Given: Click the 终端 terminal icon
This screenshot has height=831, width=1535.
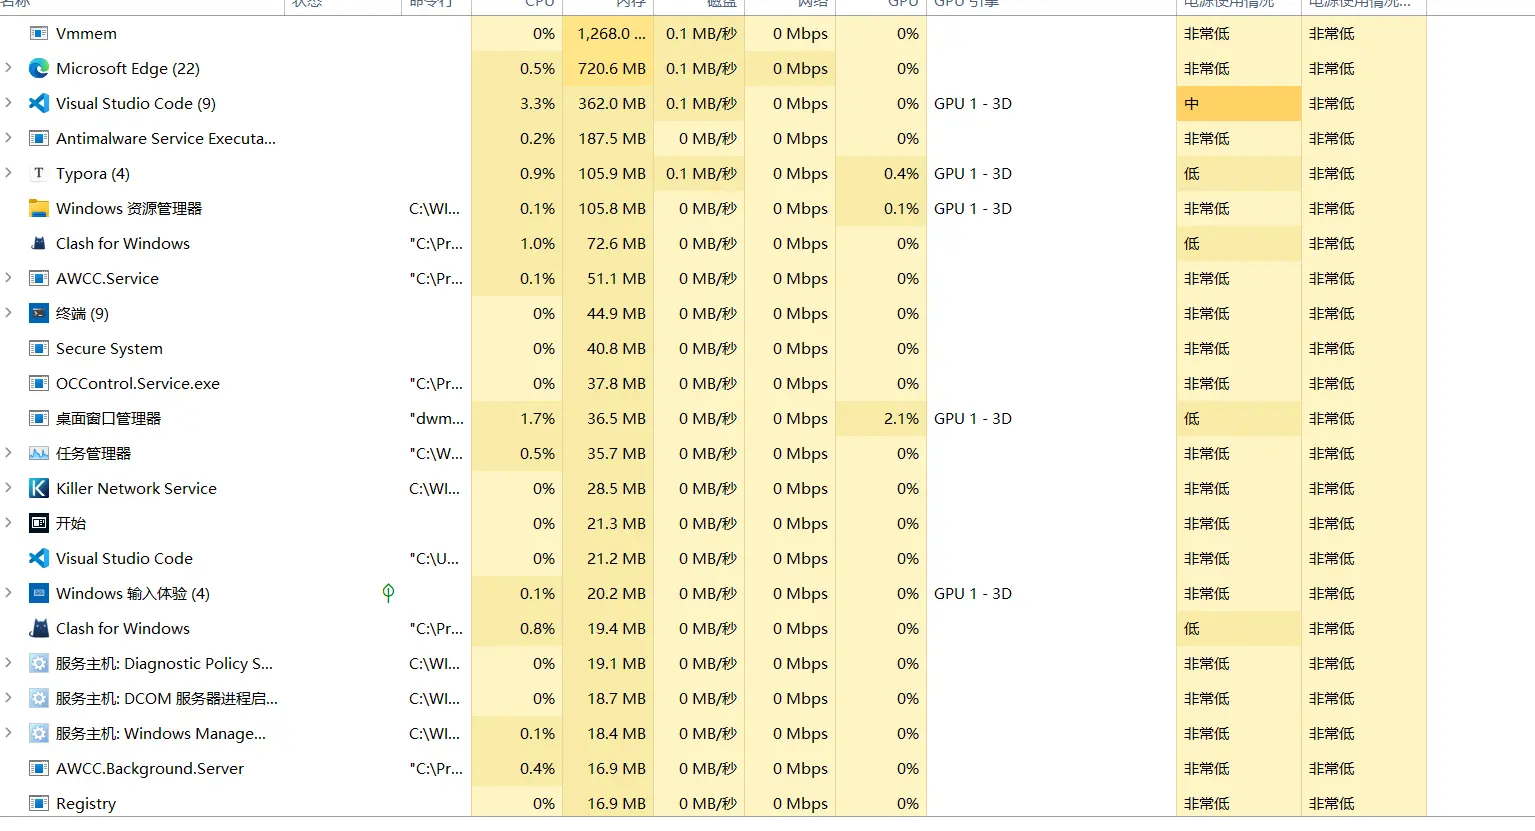Looking at the screenshot, I should pos(39,313).
